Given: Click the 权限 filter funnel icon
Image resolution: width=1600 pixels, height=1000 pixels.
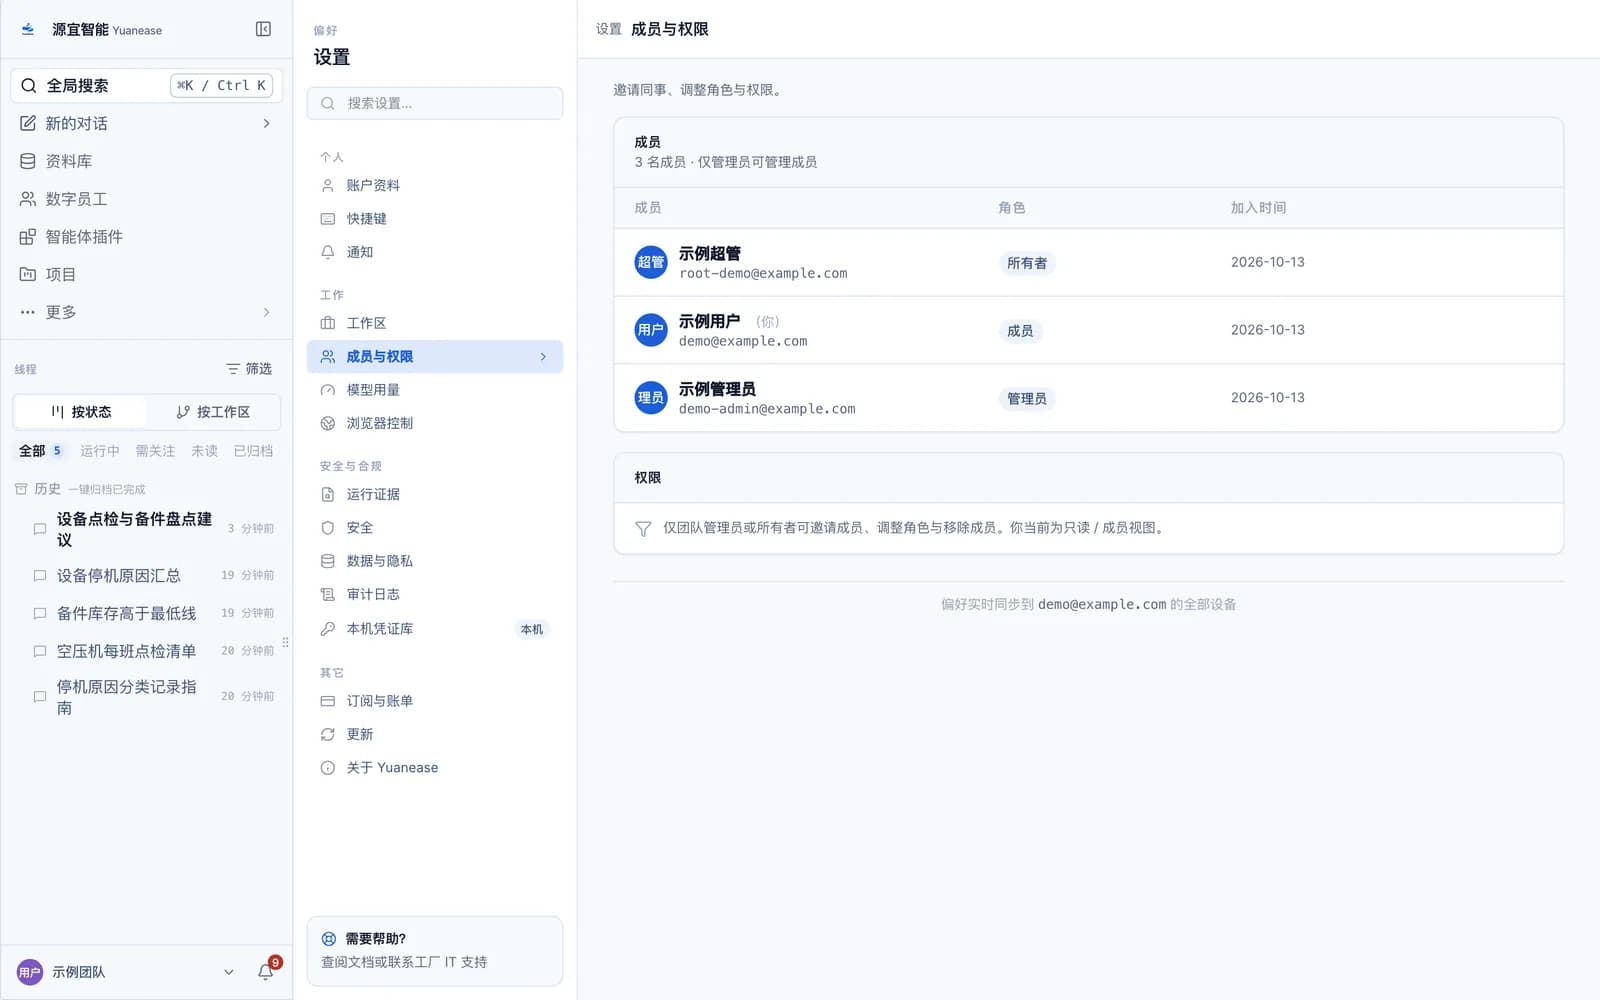Looking at the screenshot, I should (x=643, y=528).
